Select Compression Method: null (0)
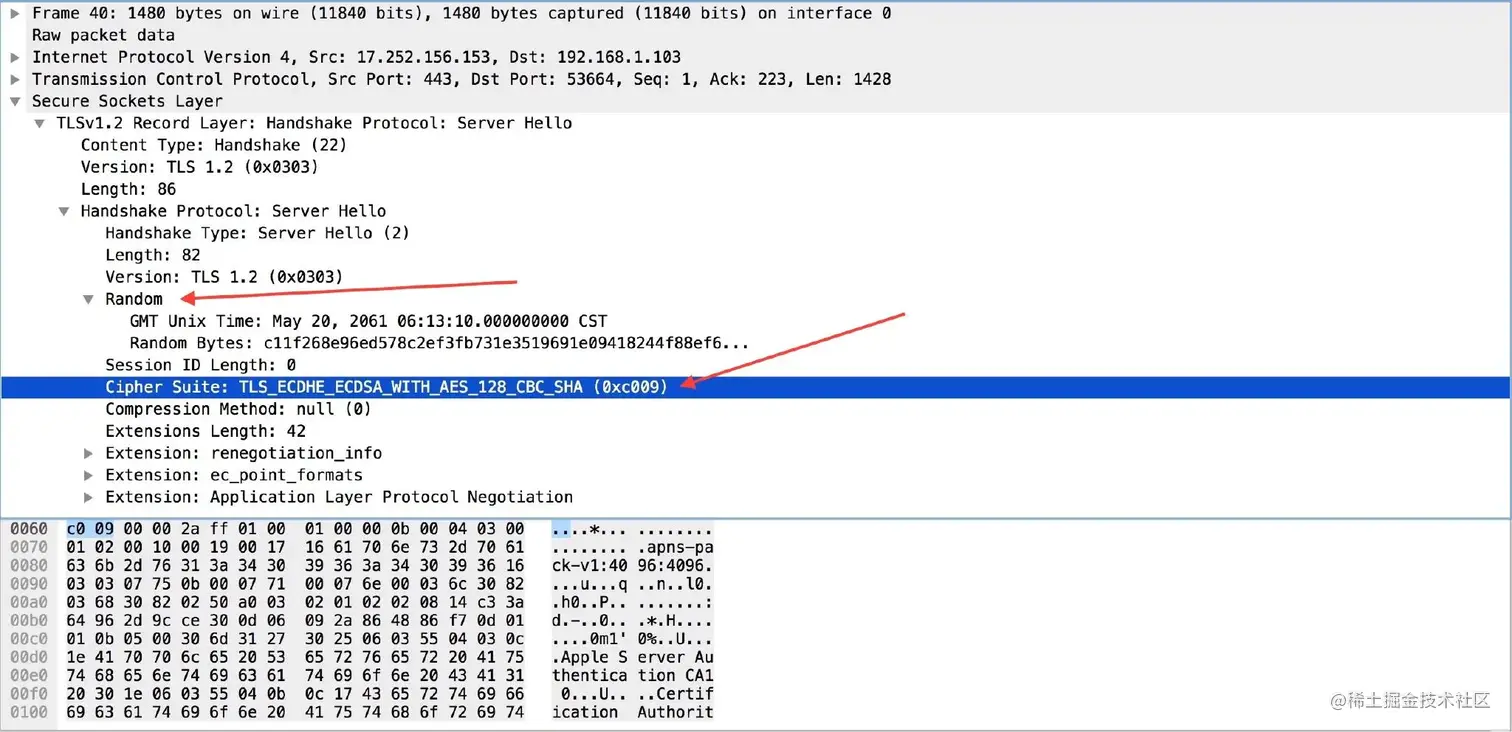The image size is (1512, 732). [756, 409]
